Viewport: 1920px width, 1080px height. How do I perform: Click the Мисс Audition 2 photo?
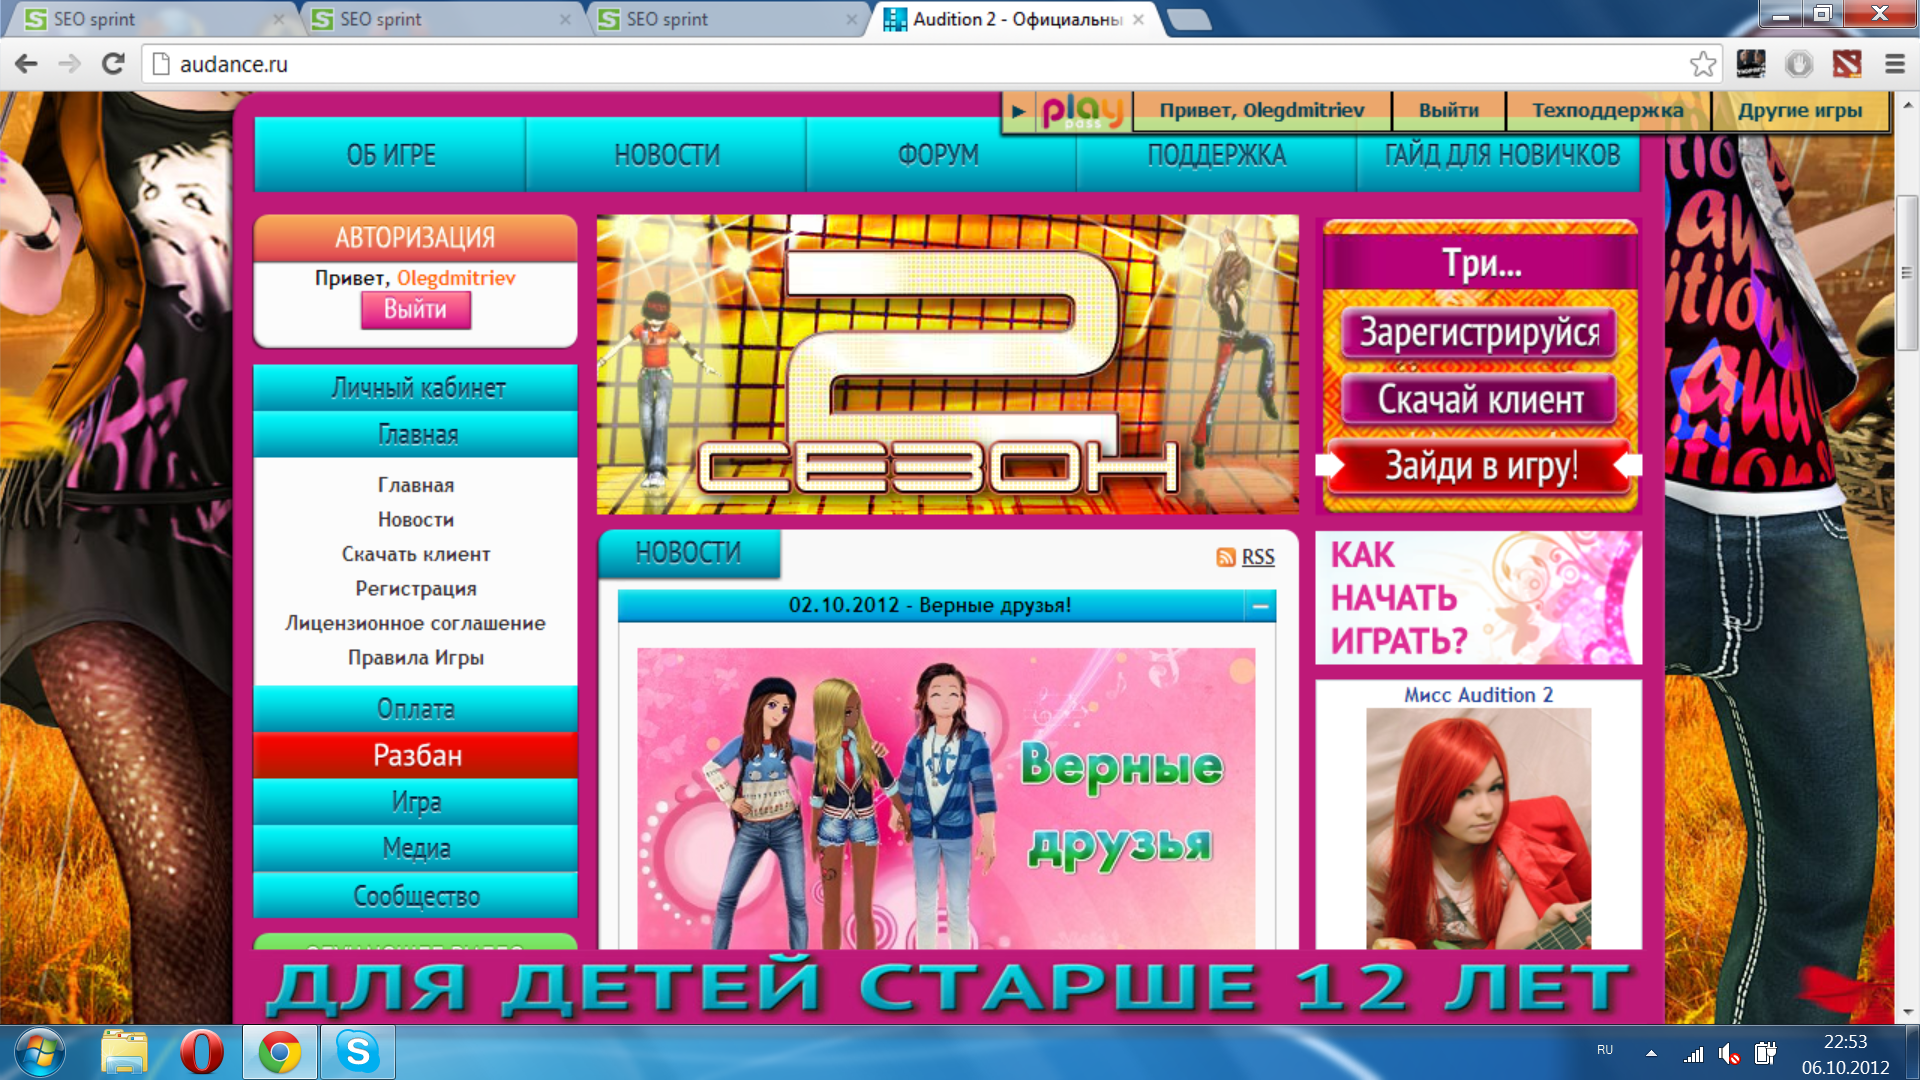1478,828
